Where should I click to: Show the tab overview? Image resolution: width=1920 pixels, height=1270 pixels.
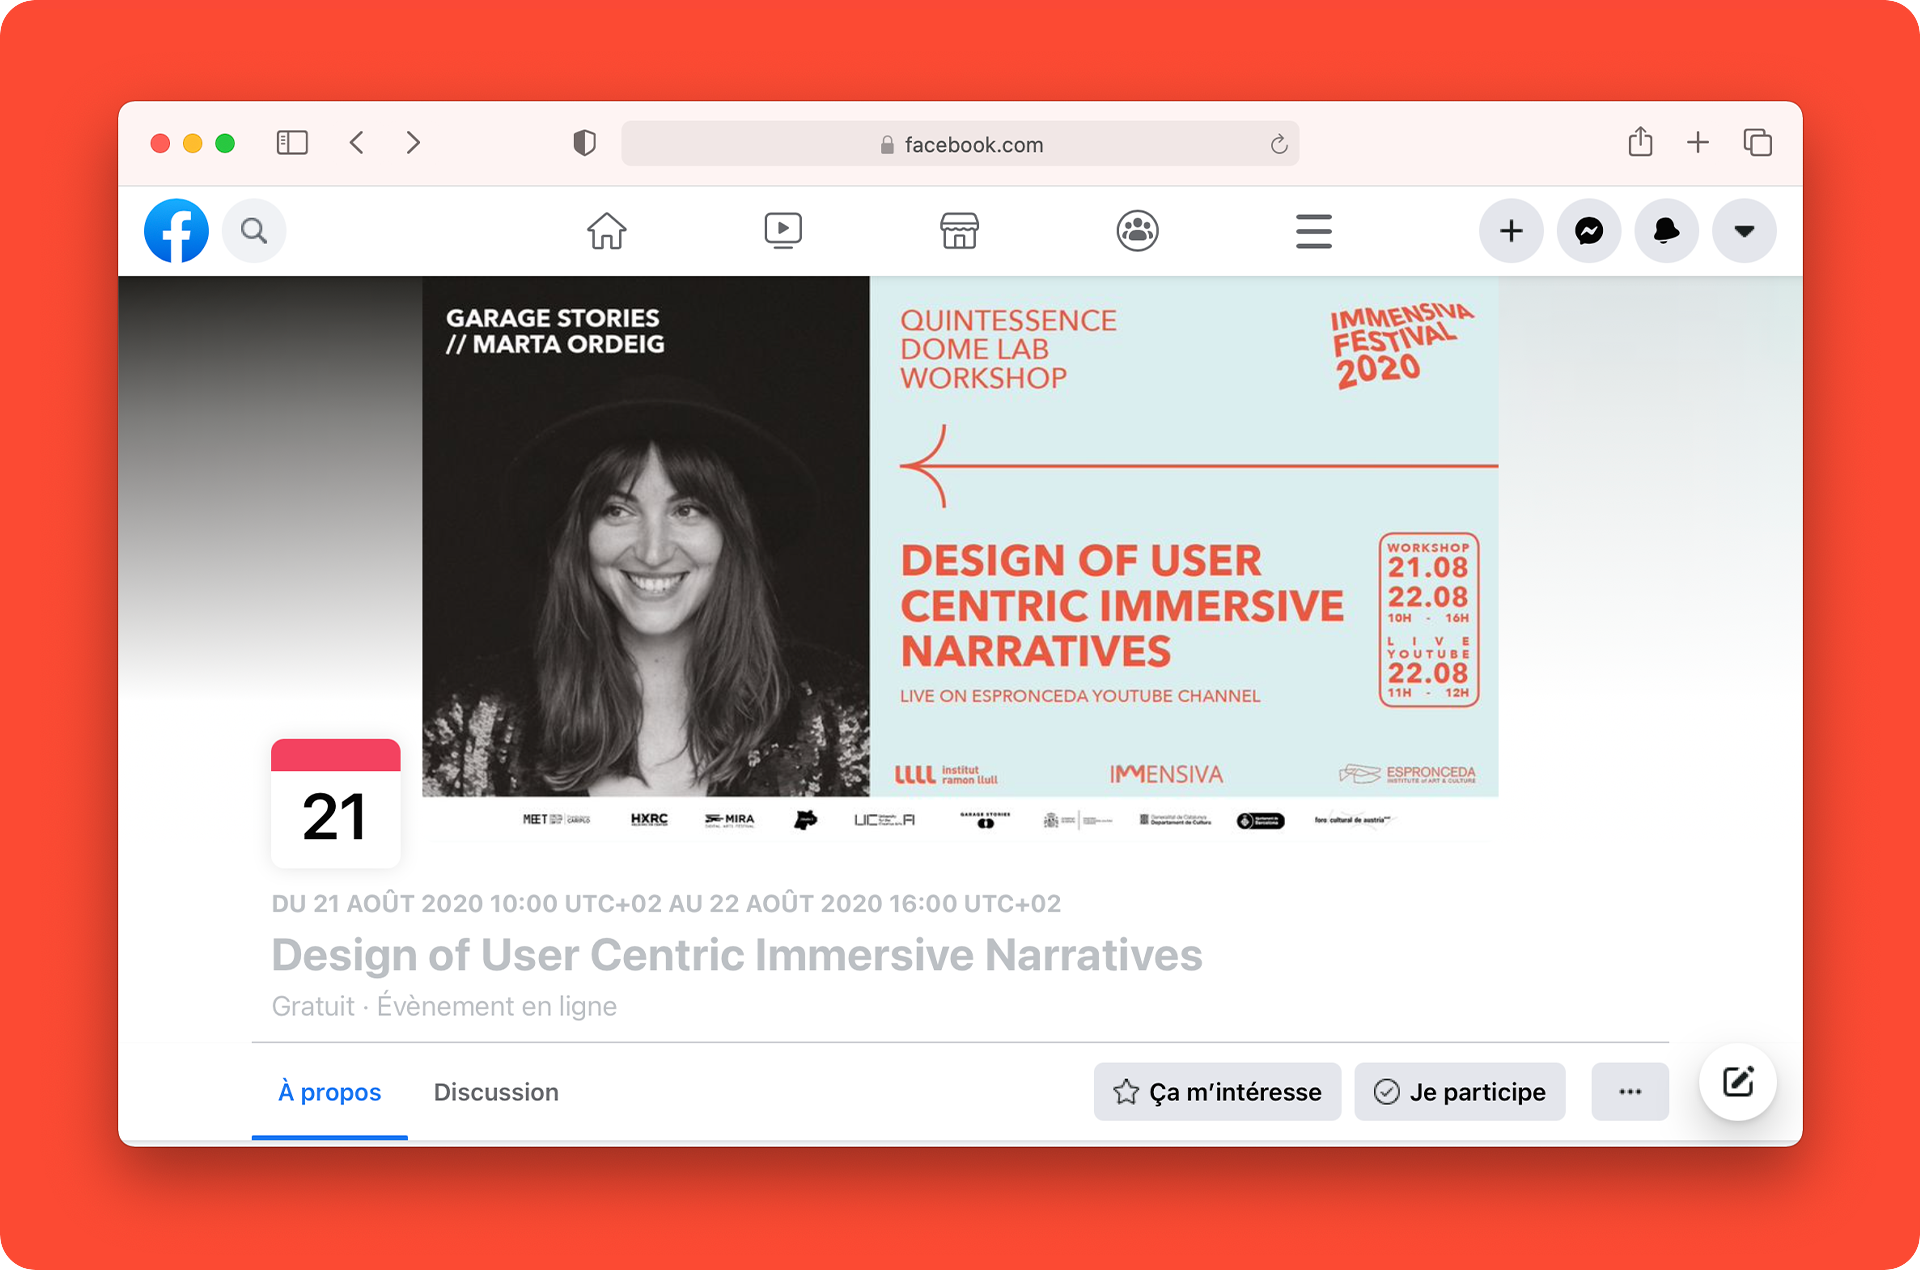click(1757, 143)
